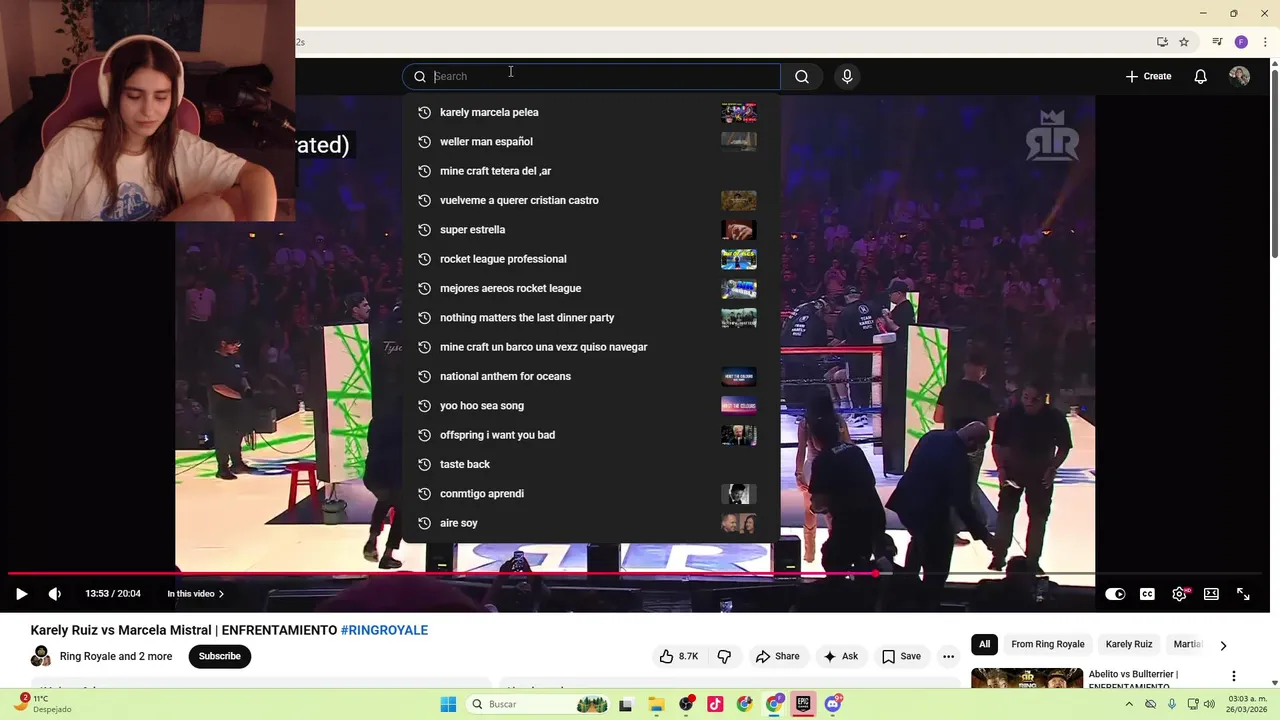This screenshot has width=1280, height=720.
Task: Click thumbnail beside 'karely marcela pelea' suggestion
Action: point(739,112)
